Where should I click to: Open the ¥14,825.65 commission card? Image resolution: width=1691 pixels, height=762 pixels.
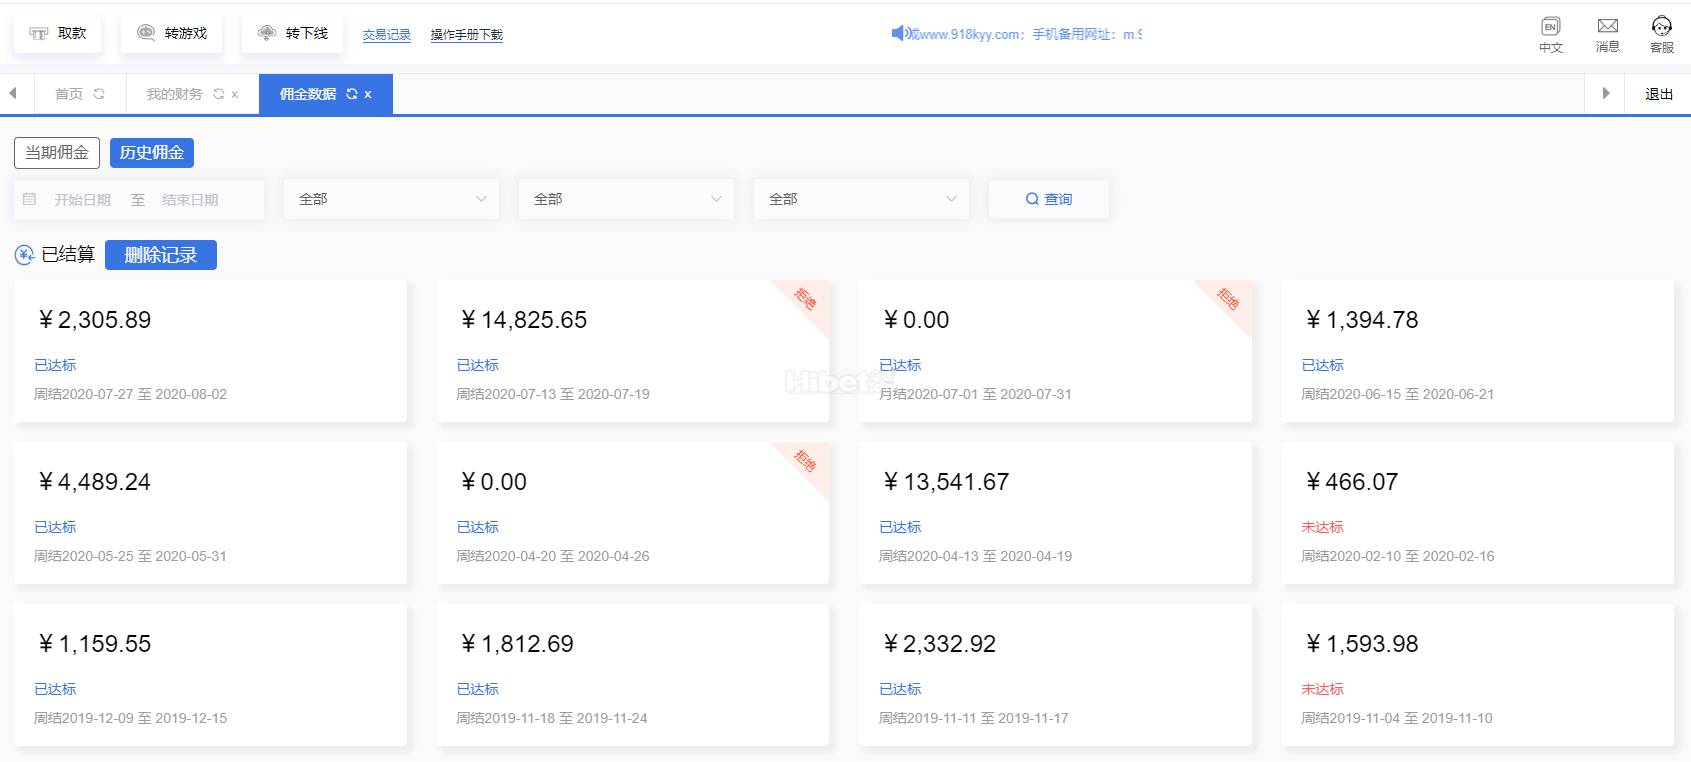click(x=632, y=351)
